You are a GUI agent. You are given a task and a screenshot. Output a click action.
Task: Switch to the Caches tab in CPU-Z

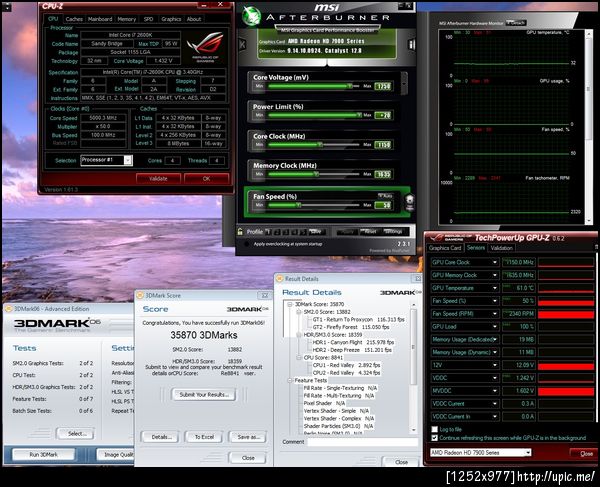[x=74, y=19]
